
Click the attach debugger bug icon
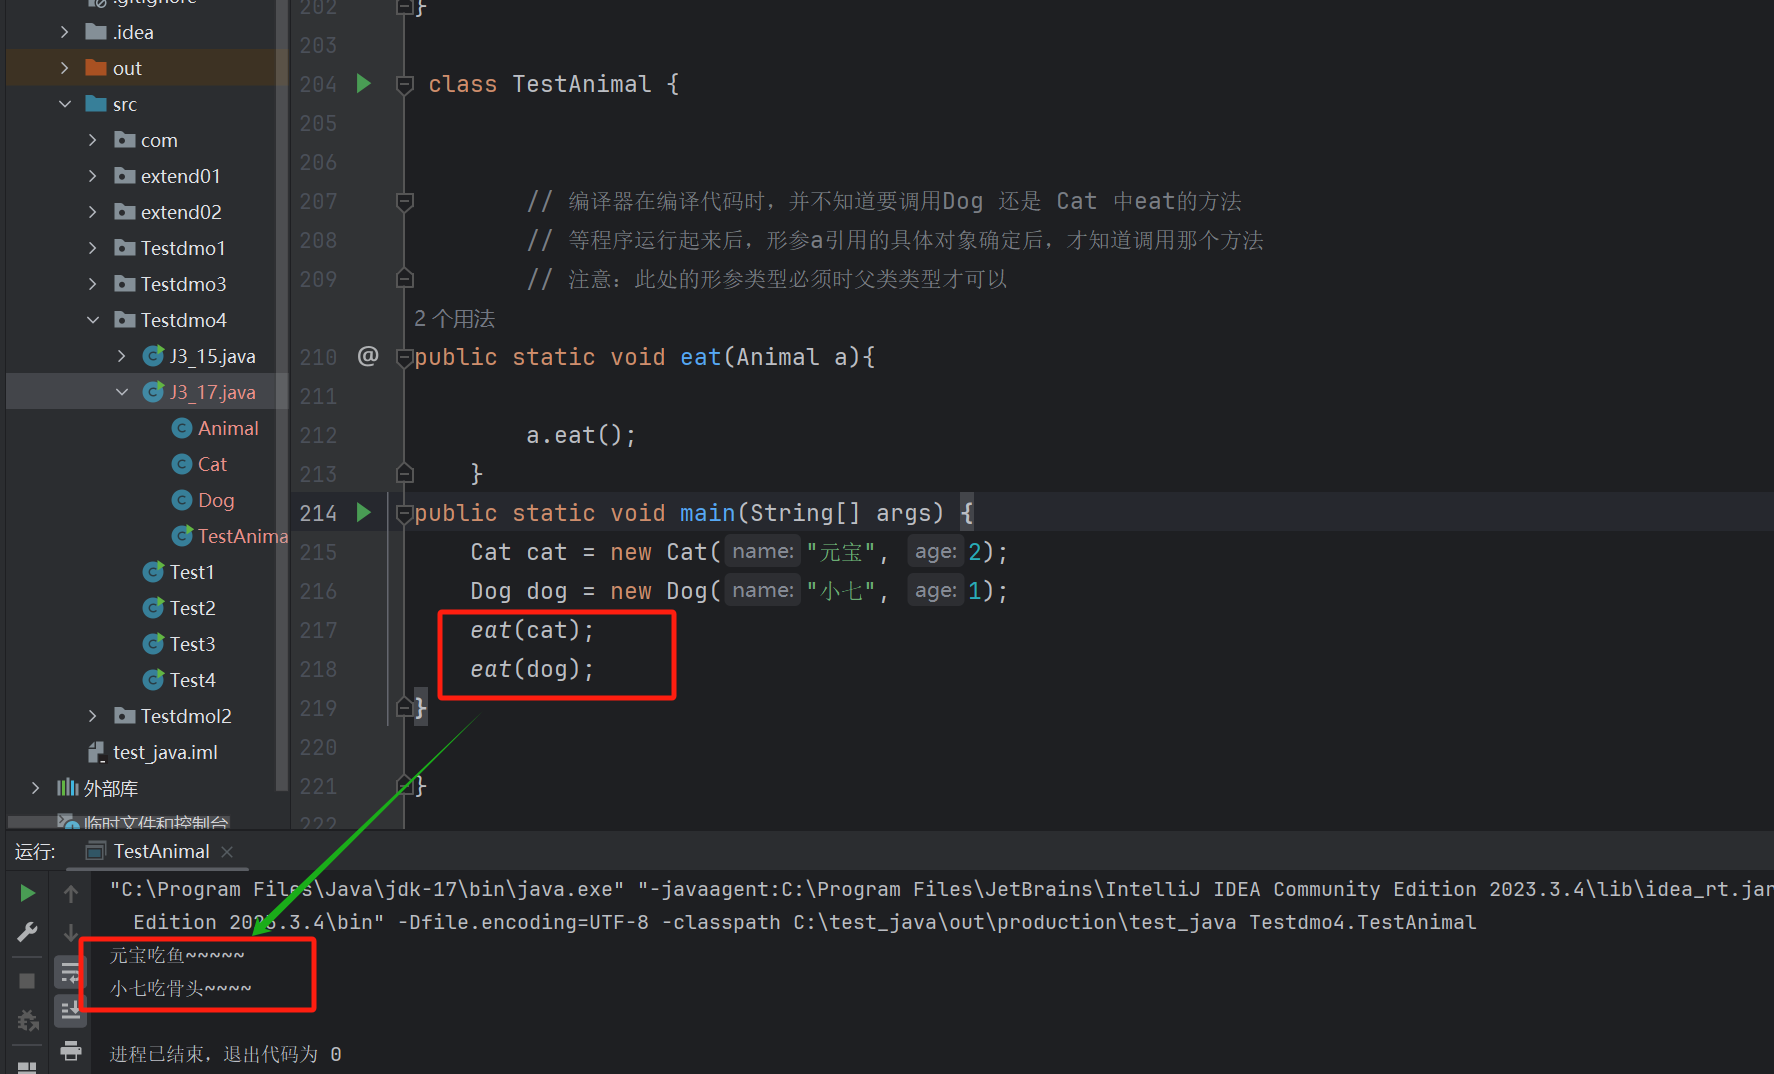pyautogui.click(x=28, y=1020)
